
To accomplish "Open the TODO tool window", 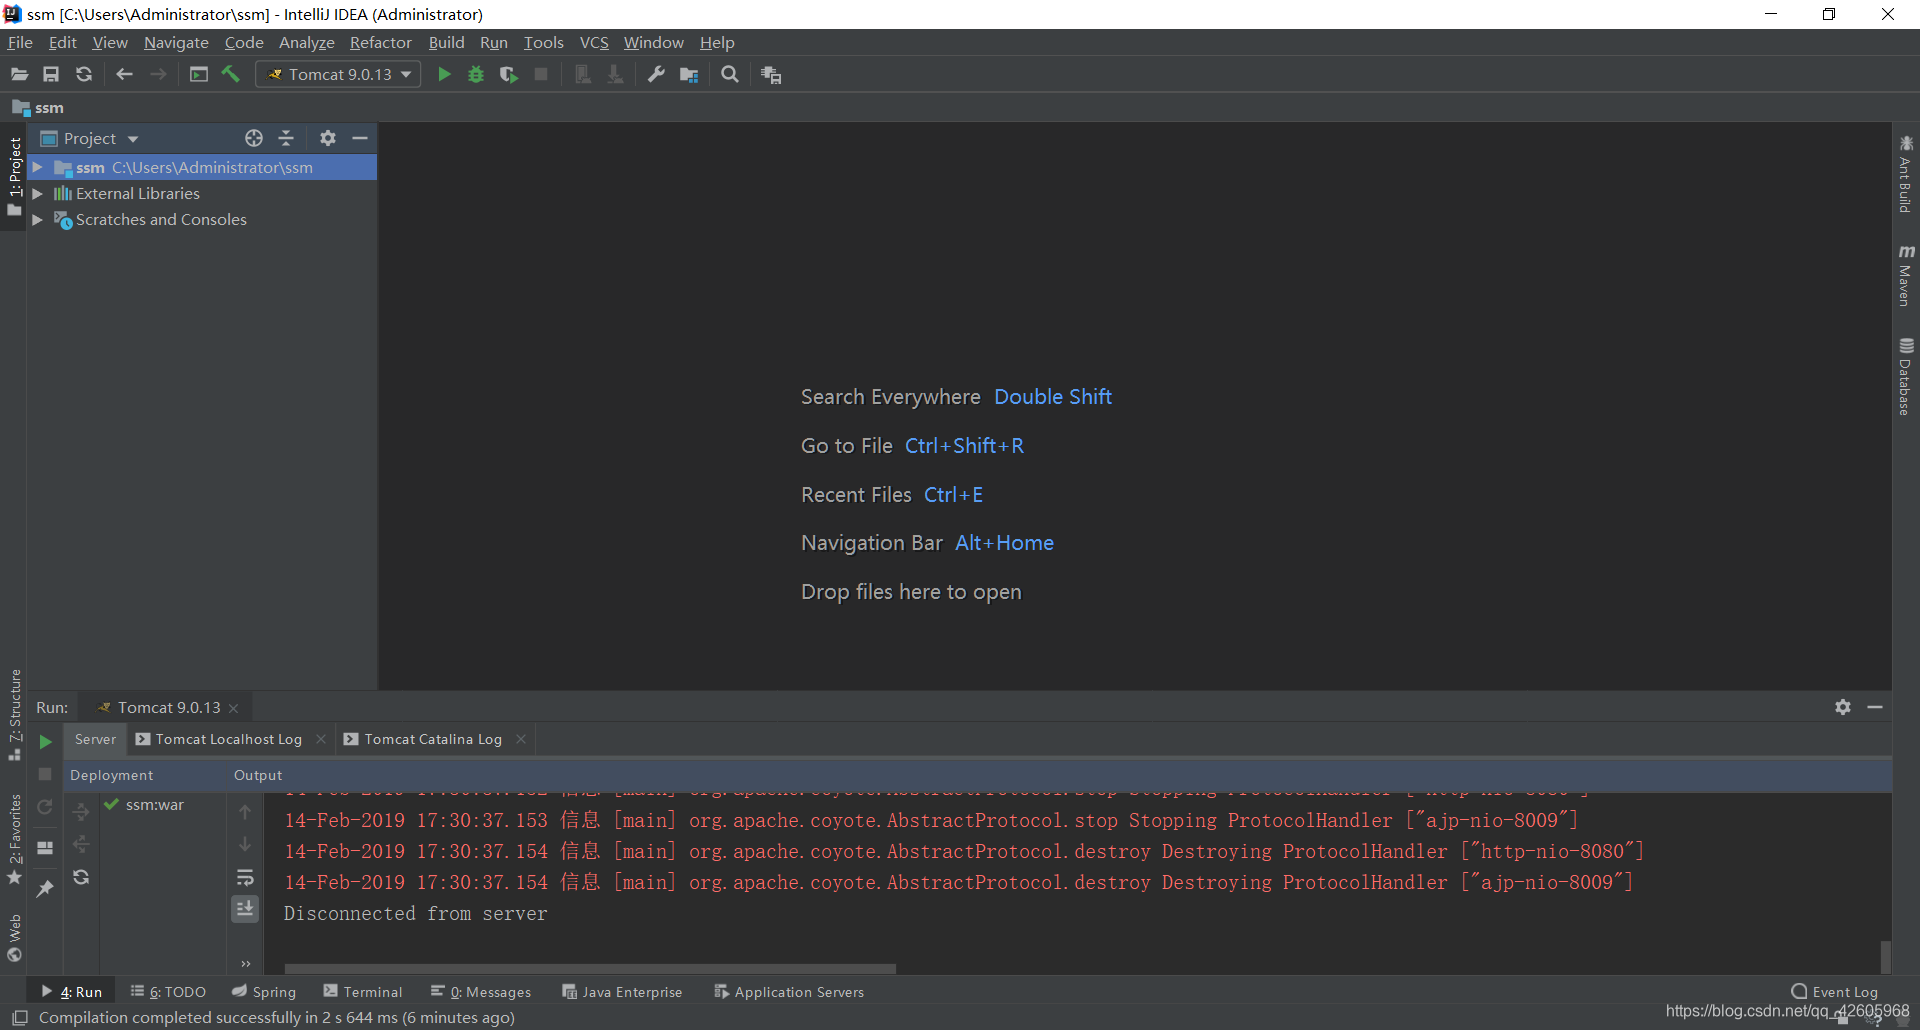I will (168, 992).
